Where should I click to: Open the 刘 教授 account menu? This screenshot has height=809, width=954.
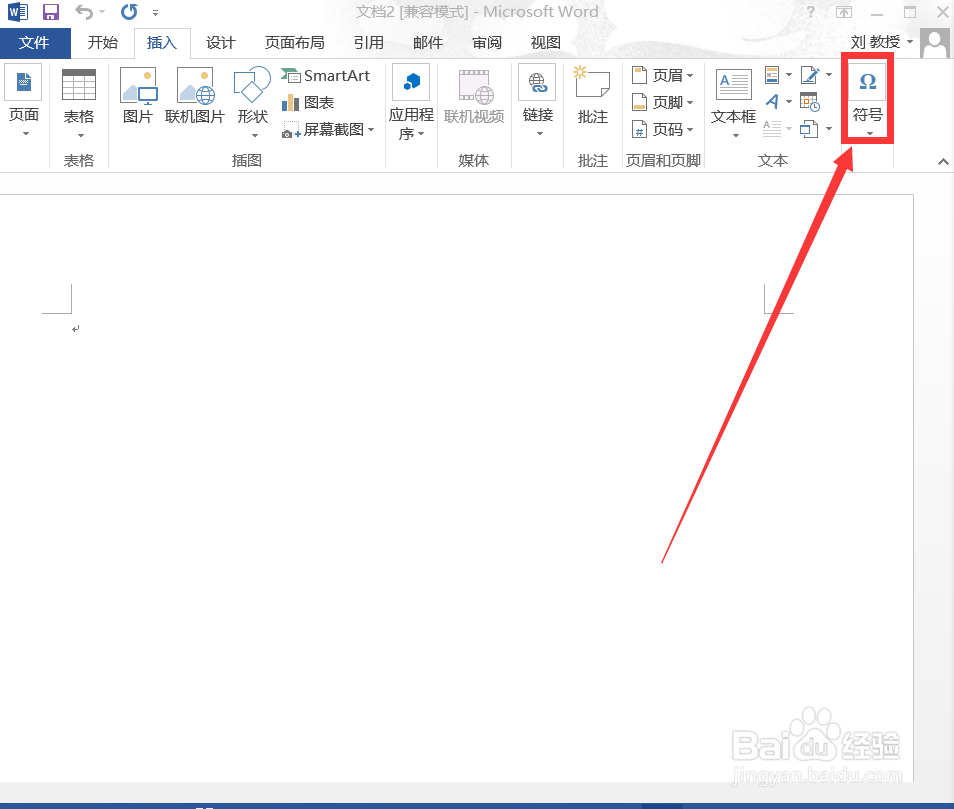(878, 42)
